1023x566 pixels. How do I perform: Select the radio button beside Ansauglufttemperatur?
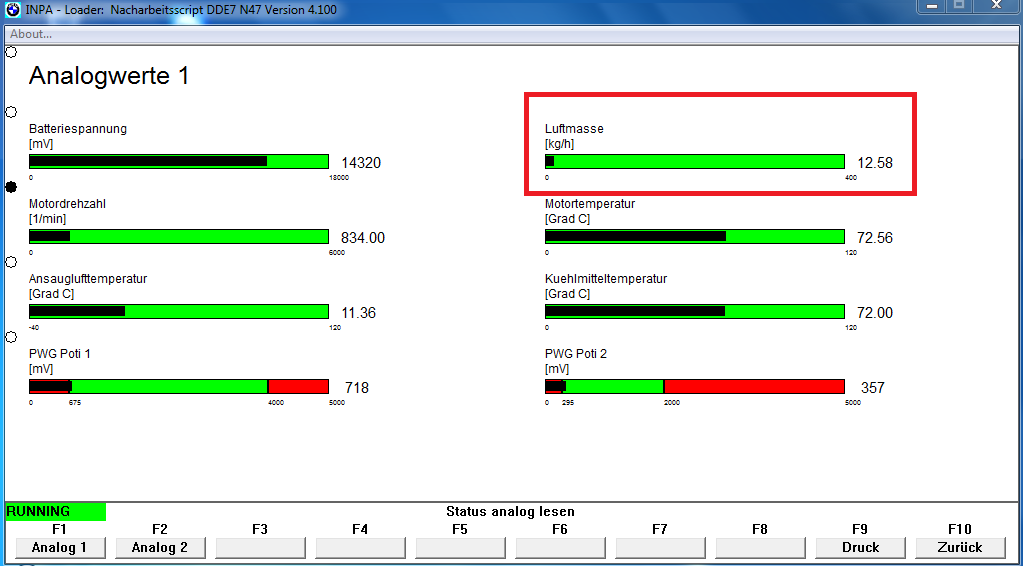click(x=11, y=262)
